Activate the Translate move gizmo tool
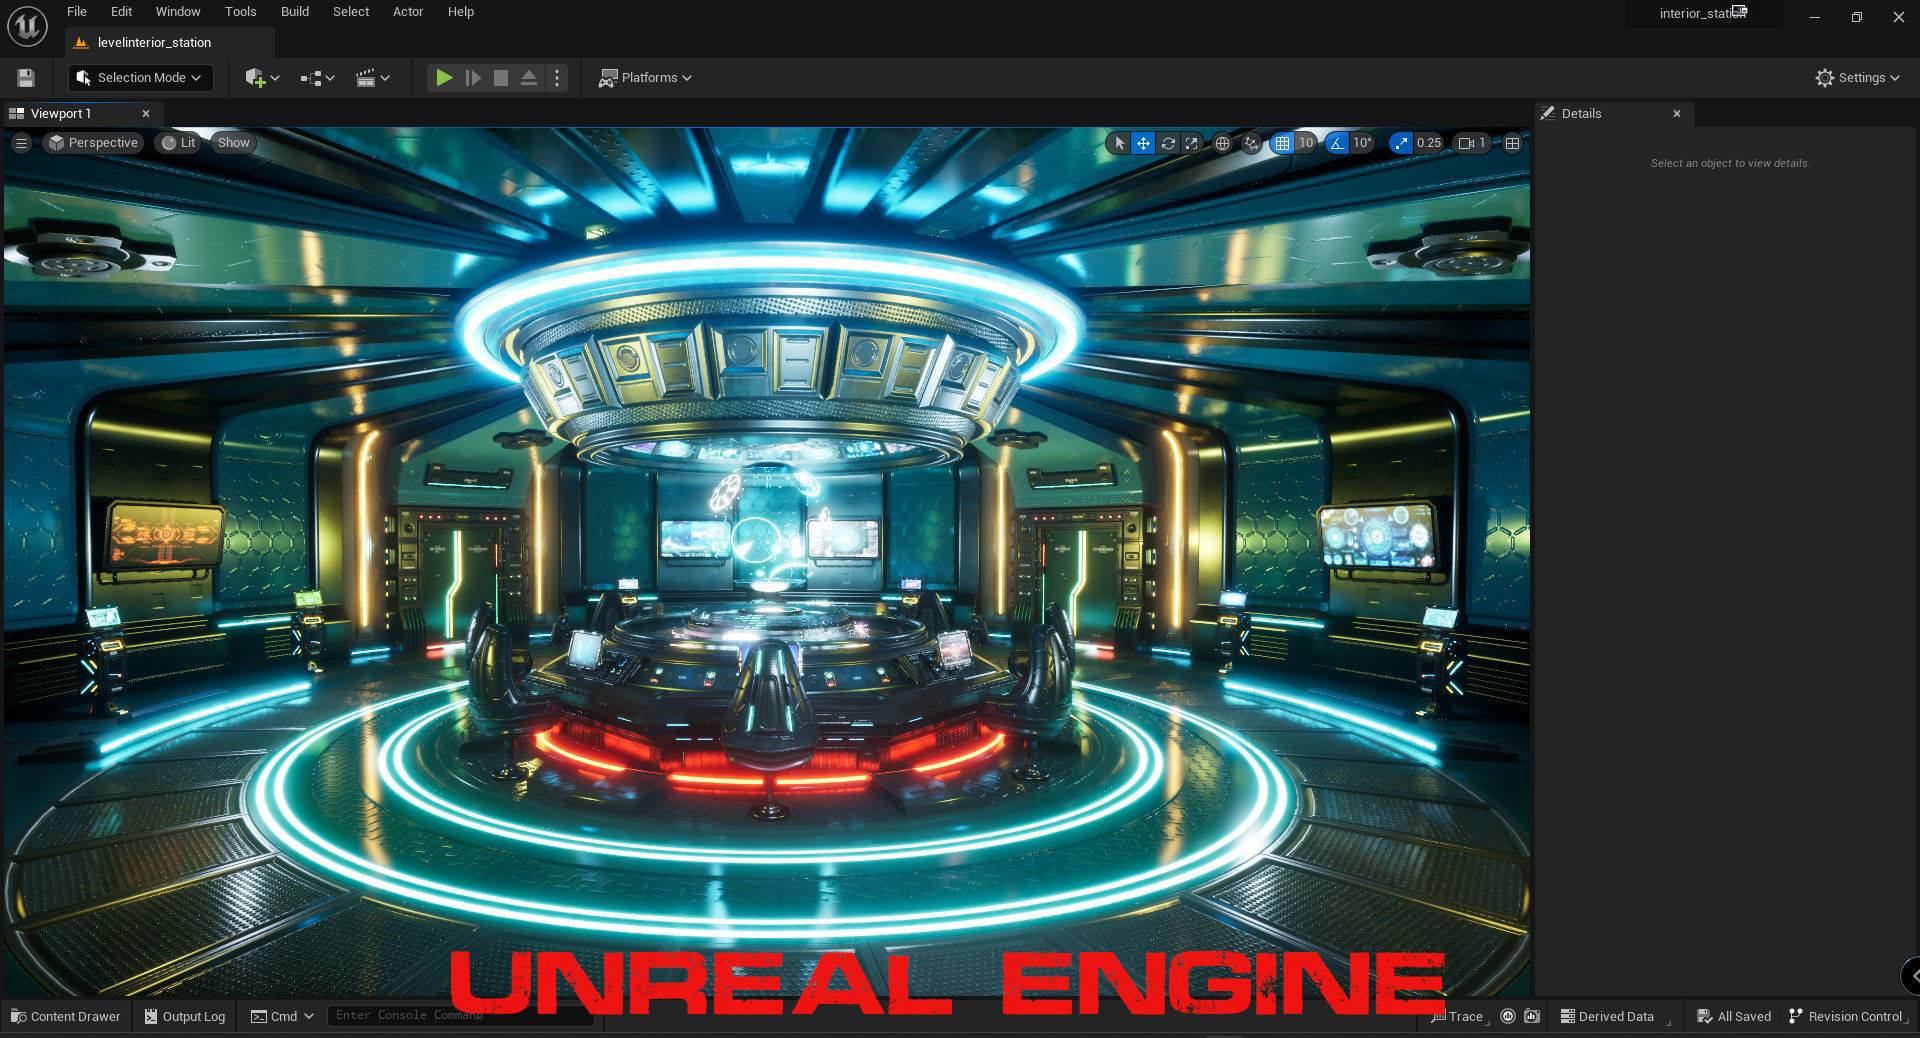Viewport: 1920px width, 1038px height. click(1143, 143)
